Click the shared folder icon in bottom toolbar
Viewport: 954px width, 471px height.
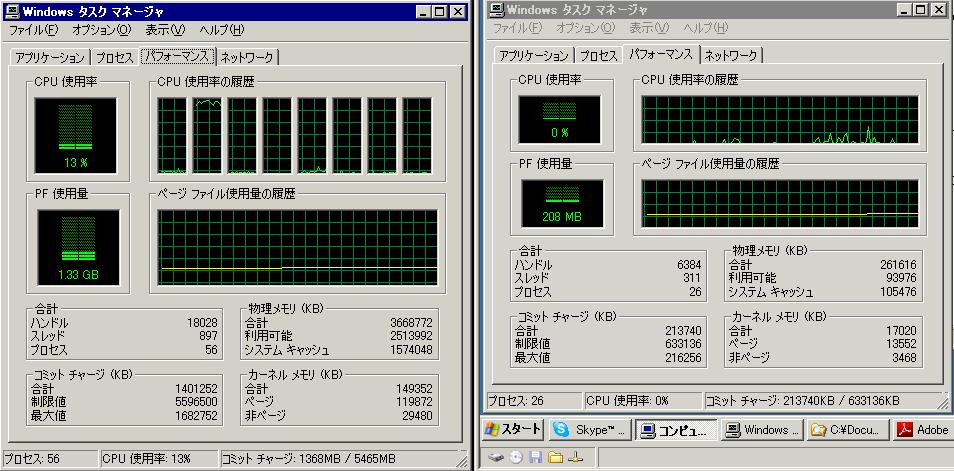coord(555,457)
